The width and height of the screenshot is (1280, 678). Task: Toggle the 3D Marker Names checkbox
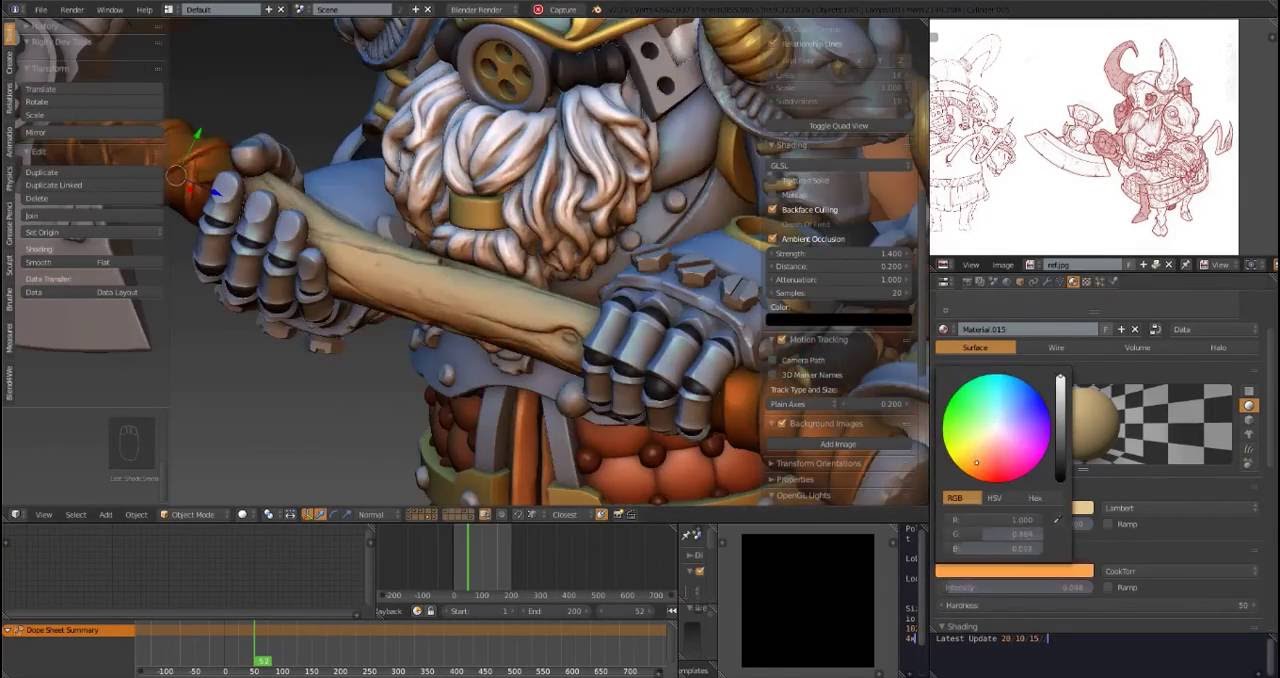click(774, 375)
